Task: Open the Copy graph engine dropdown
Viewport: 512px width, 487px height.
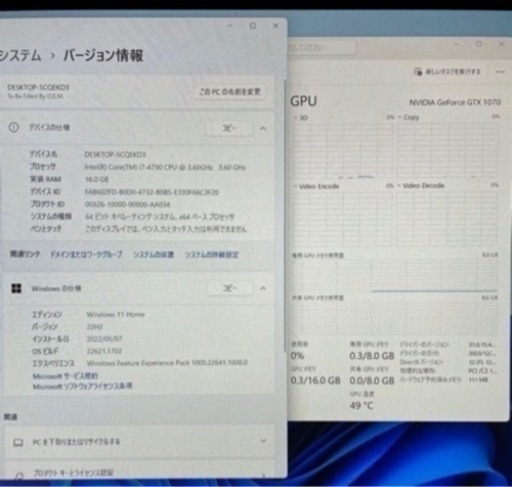Action: [x=408, y=117]
